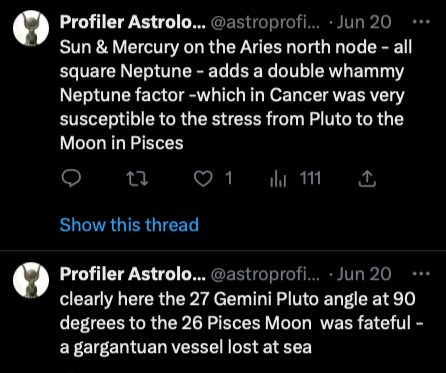This screenshot has height=373, width=446.
Task: Click the @astroprofi... handle on the second tweet
Action: 265,275
